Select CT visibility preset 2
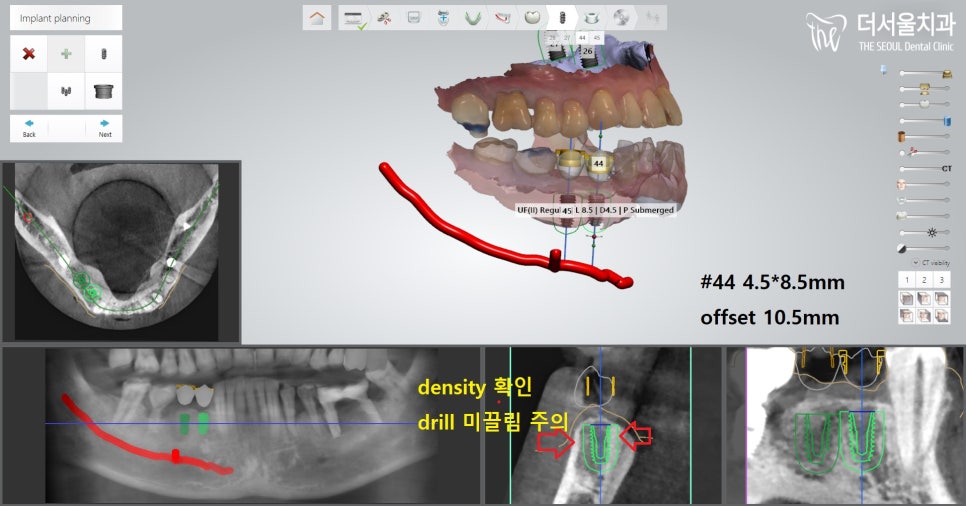Image resolution: width=966 pixels, height=506 pixels. pyautogui.click(x=924, y=280)
